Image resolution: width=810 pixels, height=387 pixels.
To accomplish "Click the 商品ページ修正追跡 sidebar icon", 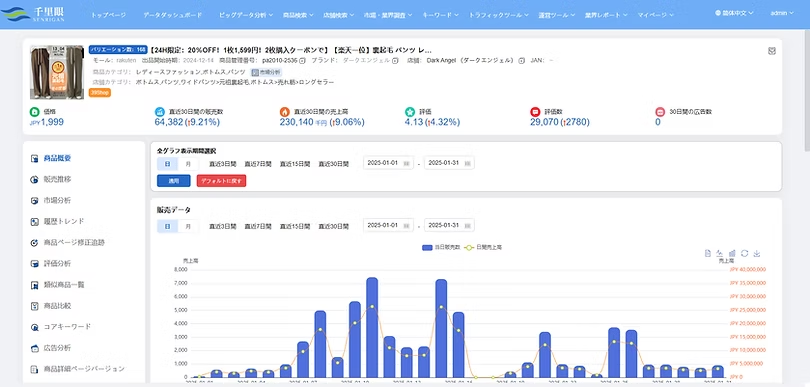I will pos(35,243).
